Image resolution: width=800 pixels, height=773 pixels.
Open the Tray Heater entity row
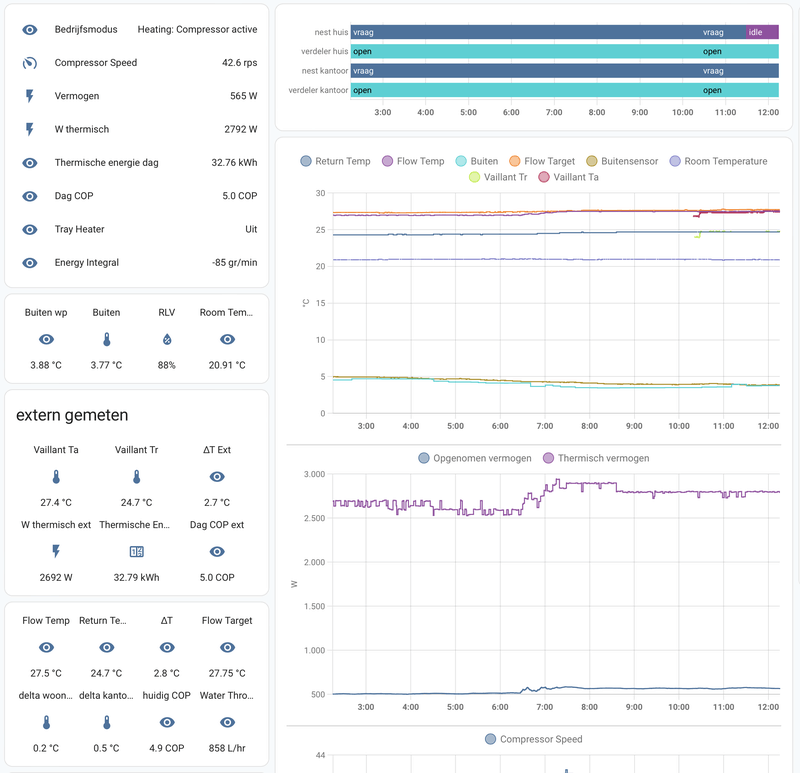140,230
